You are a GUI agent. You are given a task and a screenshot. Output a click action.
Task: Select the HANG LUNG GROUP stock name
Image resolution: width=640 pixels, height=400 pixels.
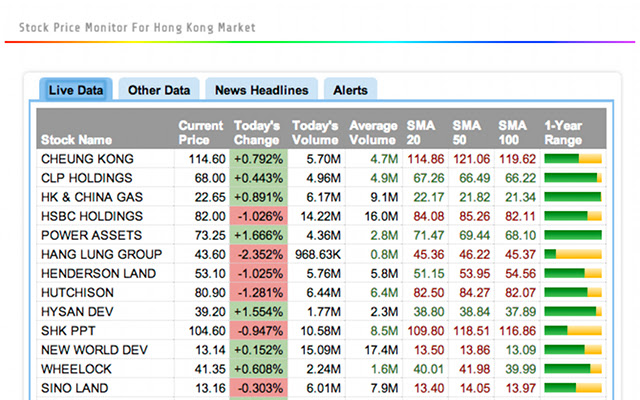click(x=101, y=254)
